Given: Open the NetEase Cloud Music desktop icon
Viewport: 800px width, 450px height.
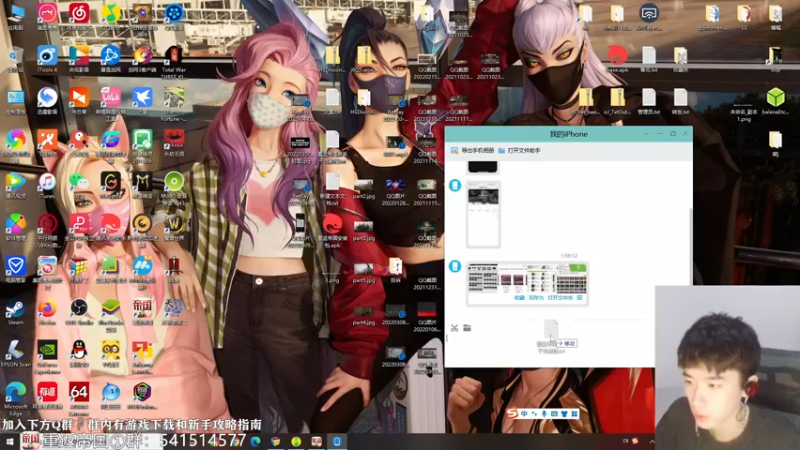Looking at the screenshot, I should (x=79, y=16).
